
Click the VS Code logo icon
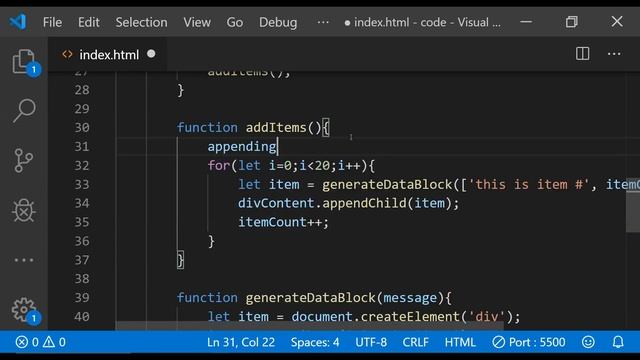(x=18, y=22)
